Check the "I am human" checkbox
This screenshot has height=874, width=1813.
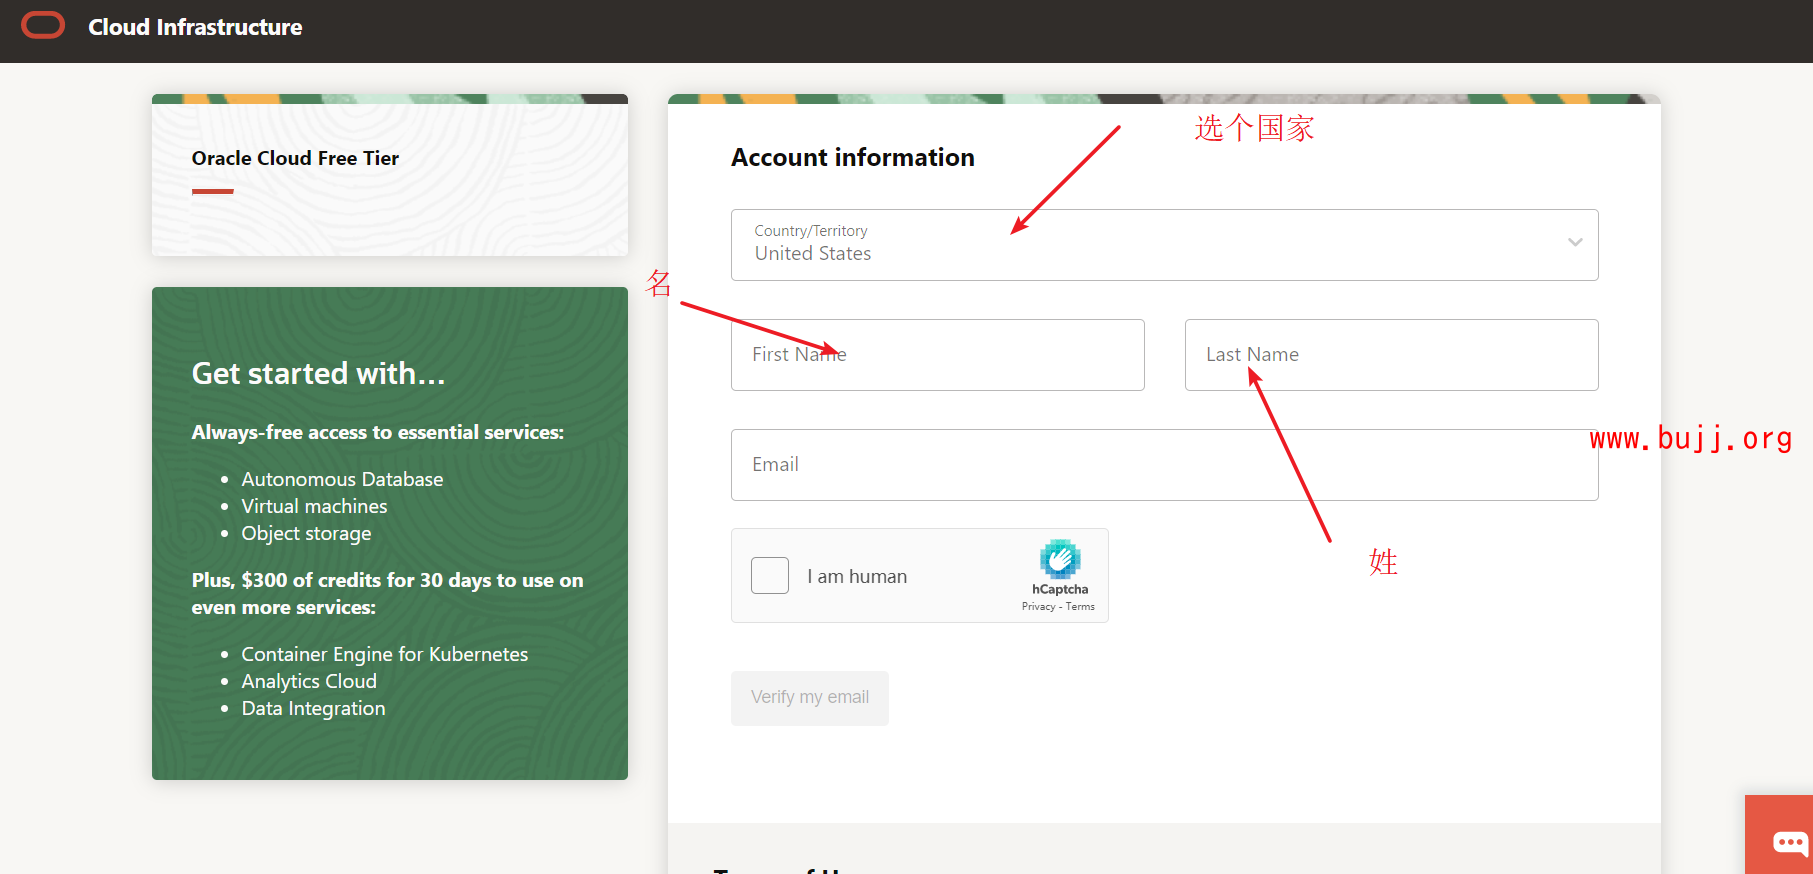coord(770,576)
